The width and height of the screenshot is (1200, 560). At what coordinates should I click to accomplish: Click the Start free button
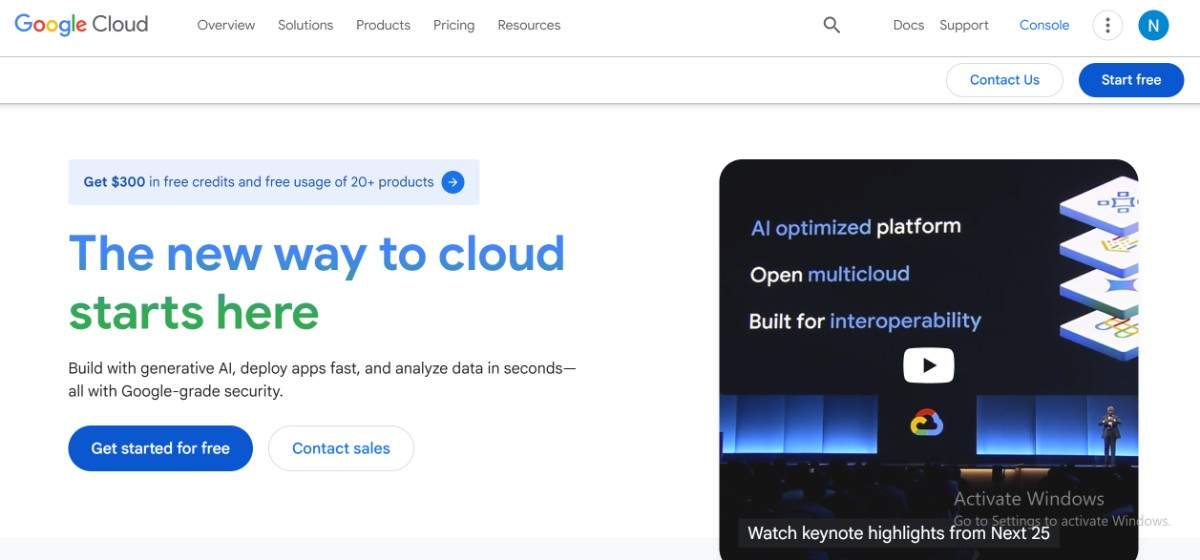1131,80
